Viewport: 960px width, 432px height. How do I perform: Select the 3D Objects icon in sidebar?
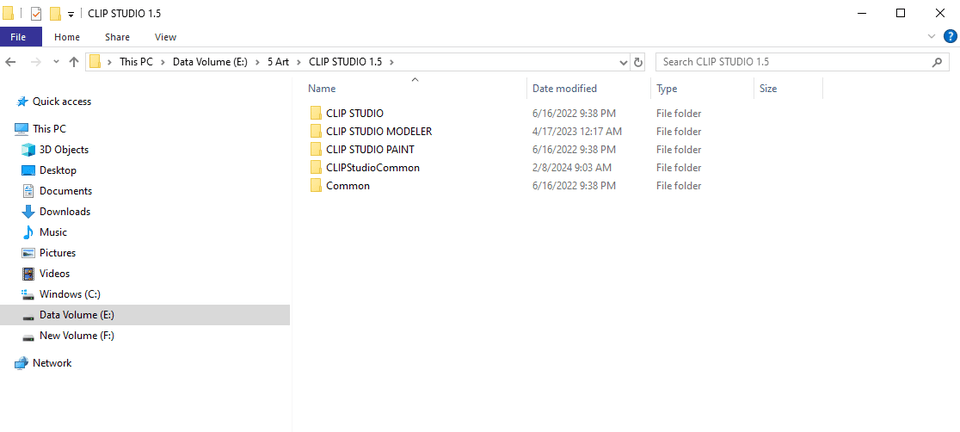tap(28, 150)
